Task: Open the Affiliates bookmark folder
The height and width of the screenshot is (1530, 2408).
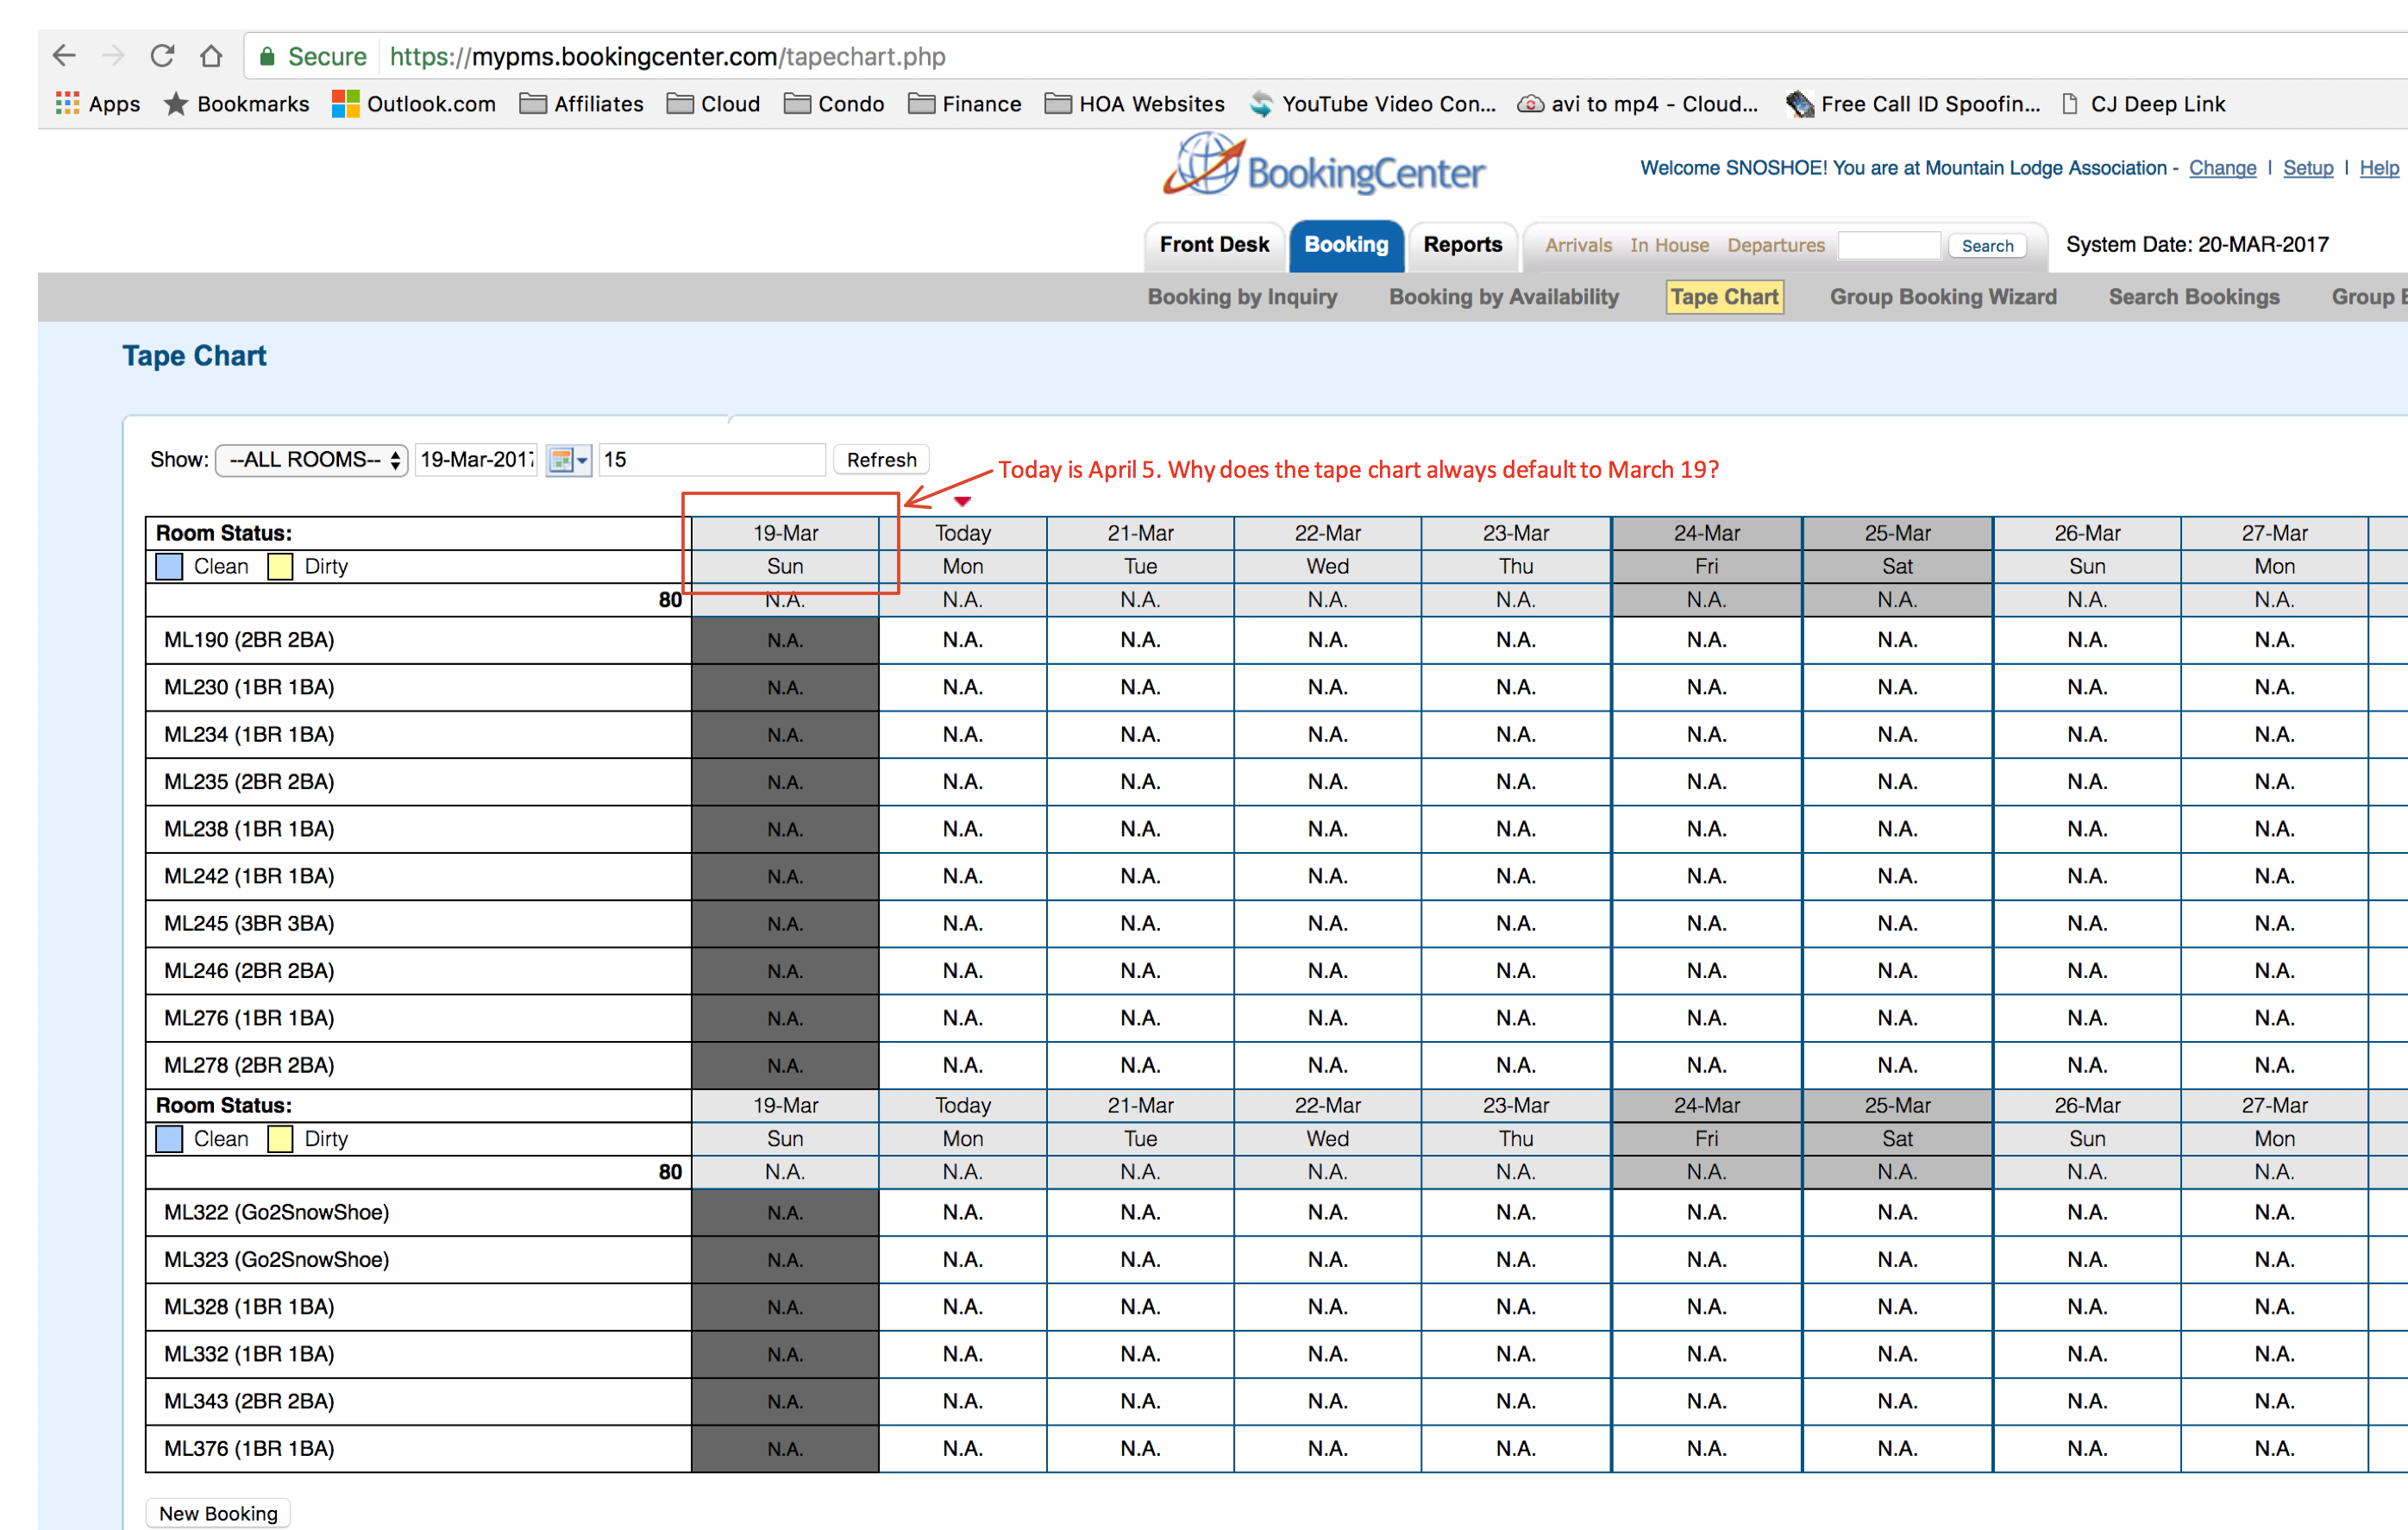Action: pos(581,104)
